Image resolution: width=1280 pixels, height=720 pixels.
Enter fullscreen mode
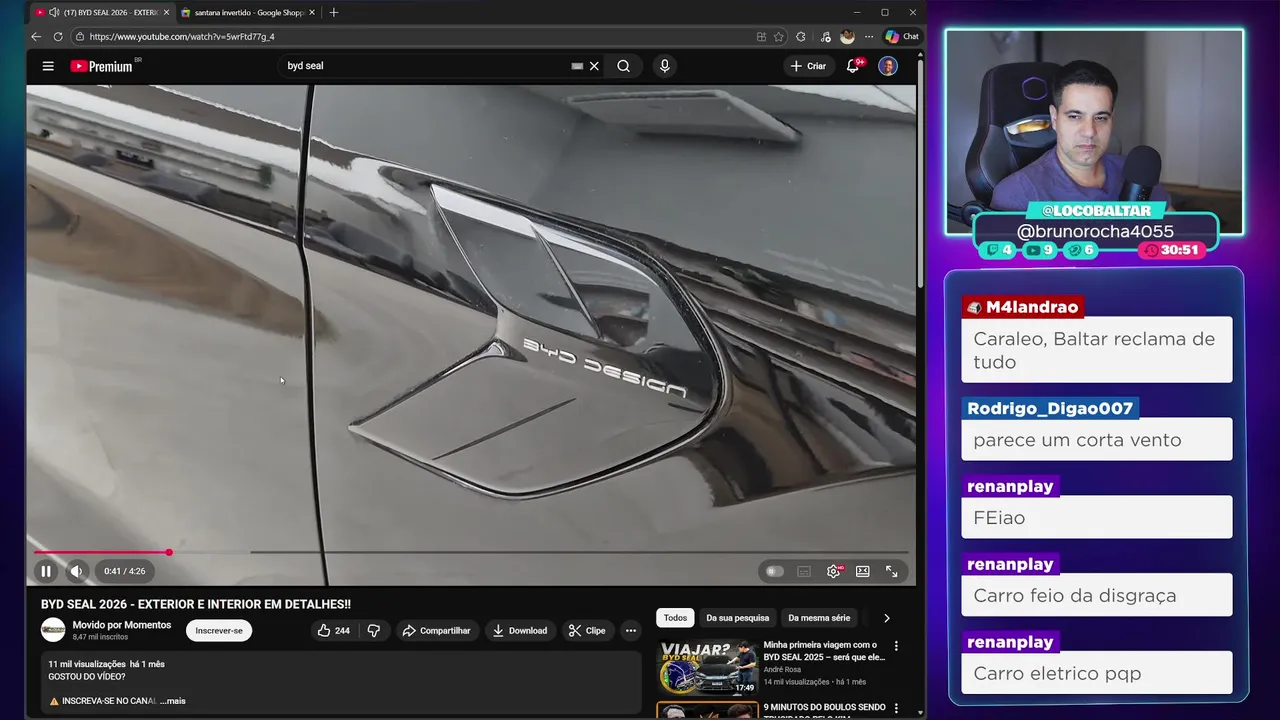click(x=892, y=571)
